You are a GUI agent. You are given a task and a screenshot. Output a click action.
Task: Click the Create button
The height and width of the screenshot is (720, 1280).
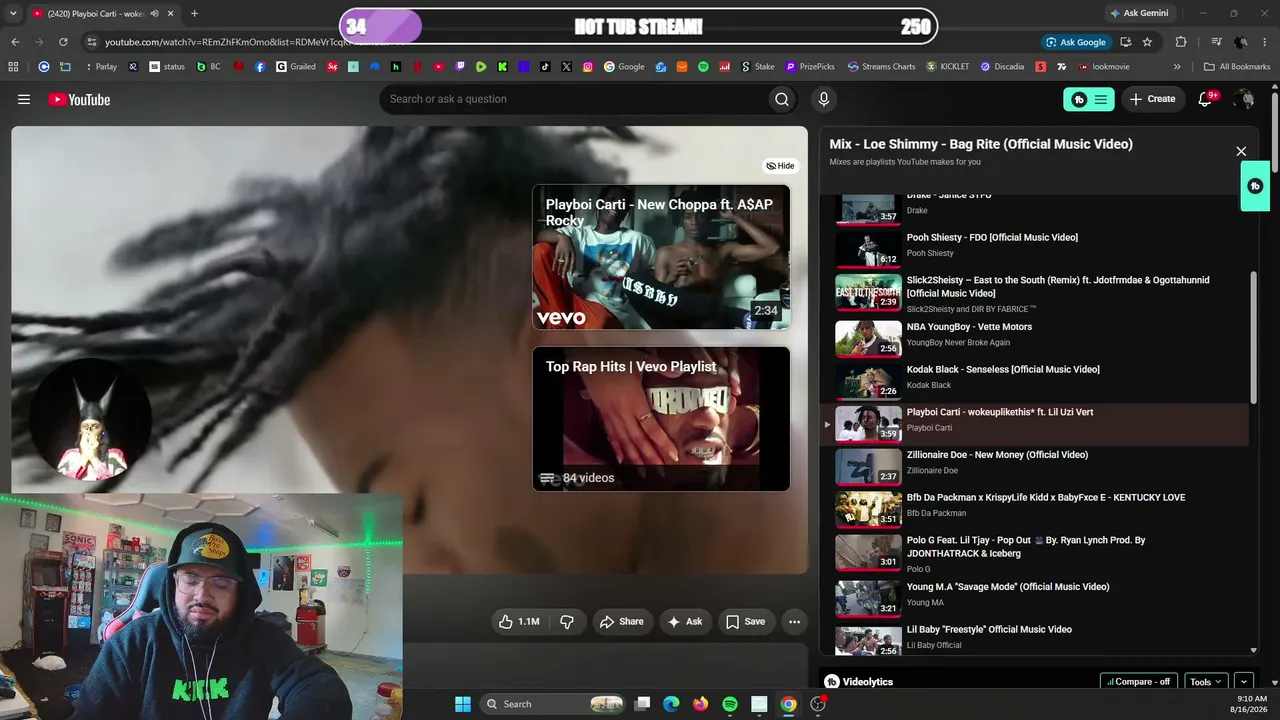click(x=1153, y=99)
